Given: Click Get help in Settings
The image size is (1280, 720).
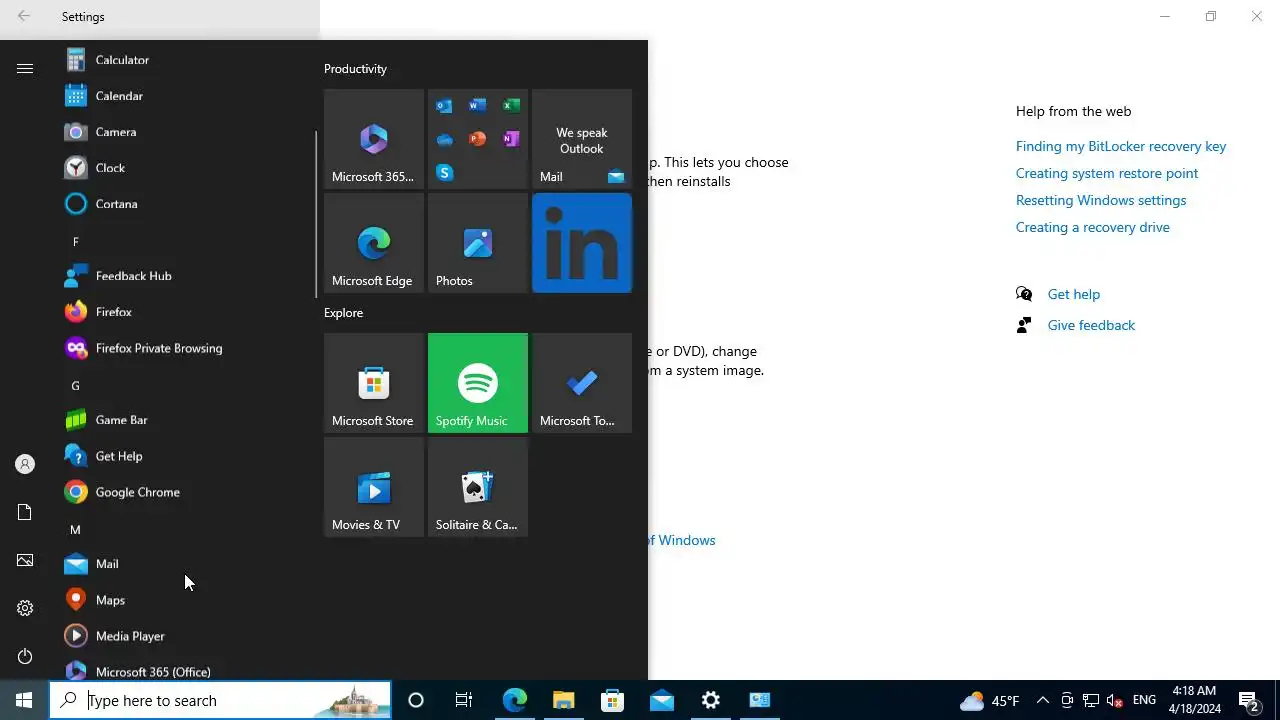Looking at the screenshot, I should pyautogui.click(x=1074, y=294).
